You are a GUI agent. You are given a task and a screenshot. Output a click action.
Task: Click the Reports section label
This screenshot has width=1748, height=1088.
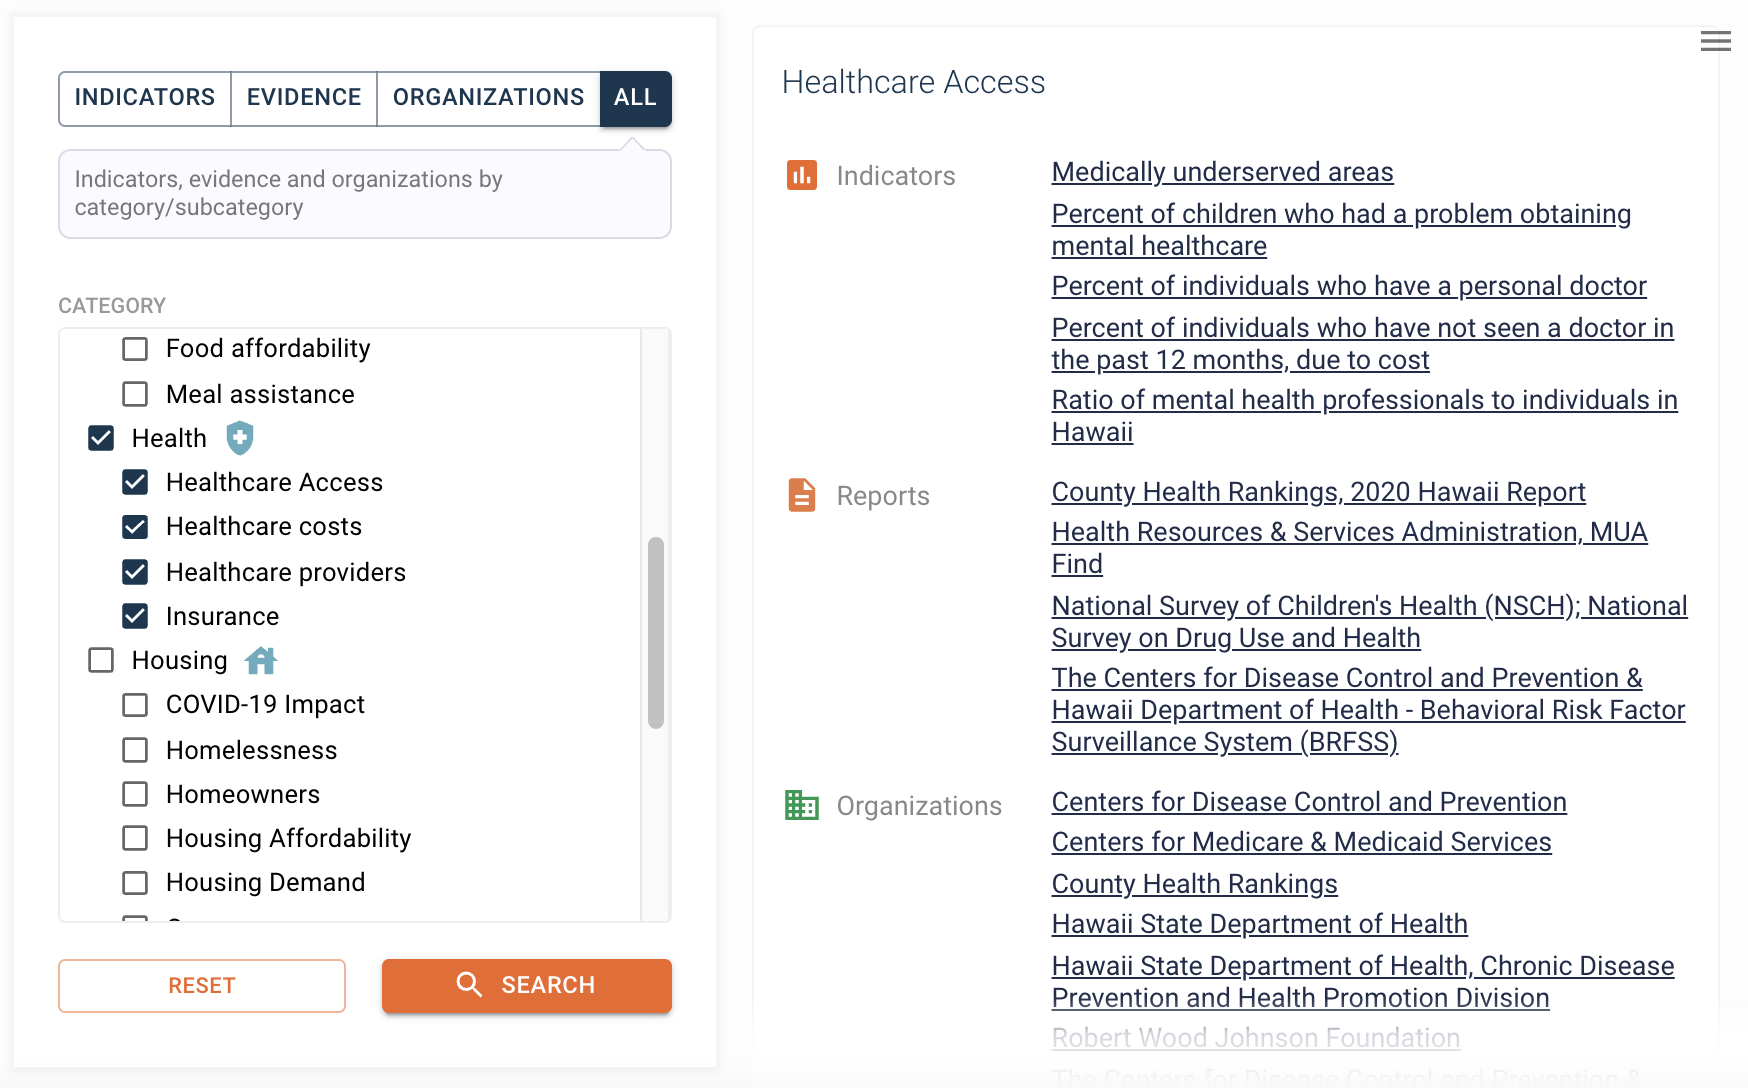click(883, 496)
